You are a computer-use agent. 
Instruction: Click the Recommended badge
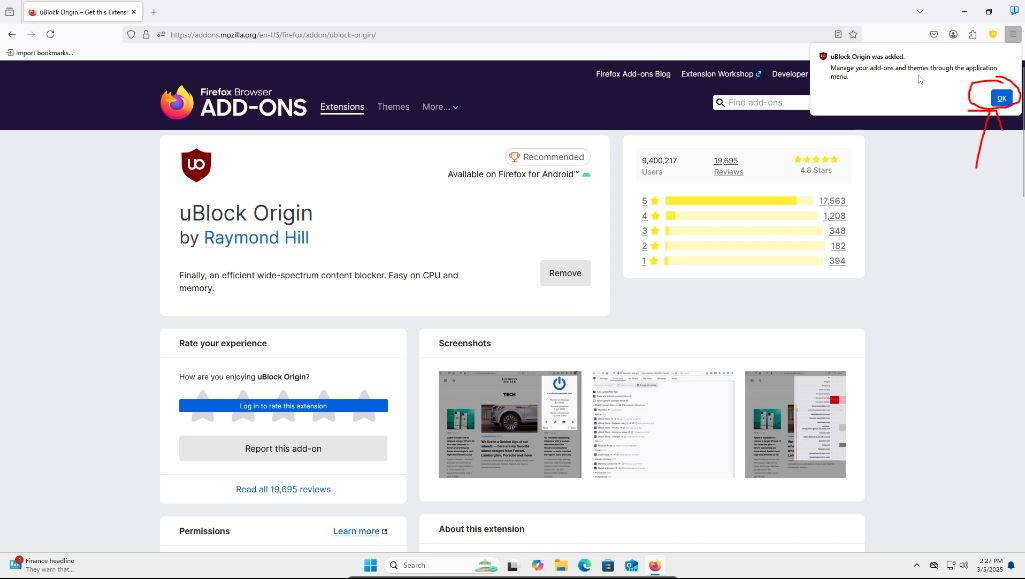pos(547,157)
